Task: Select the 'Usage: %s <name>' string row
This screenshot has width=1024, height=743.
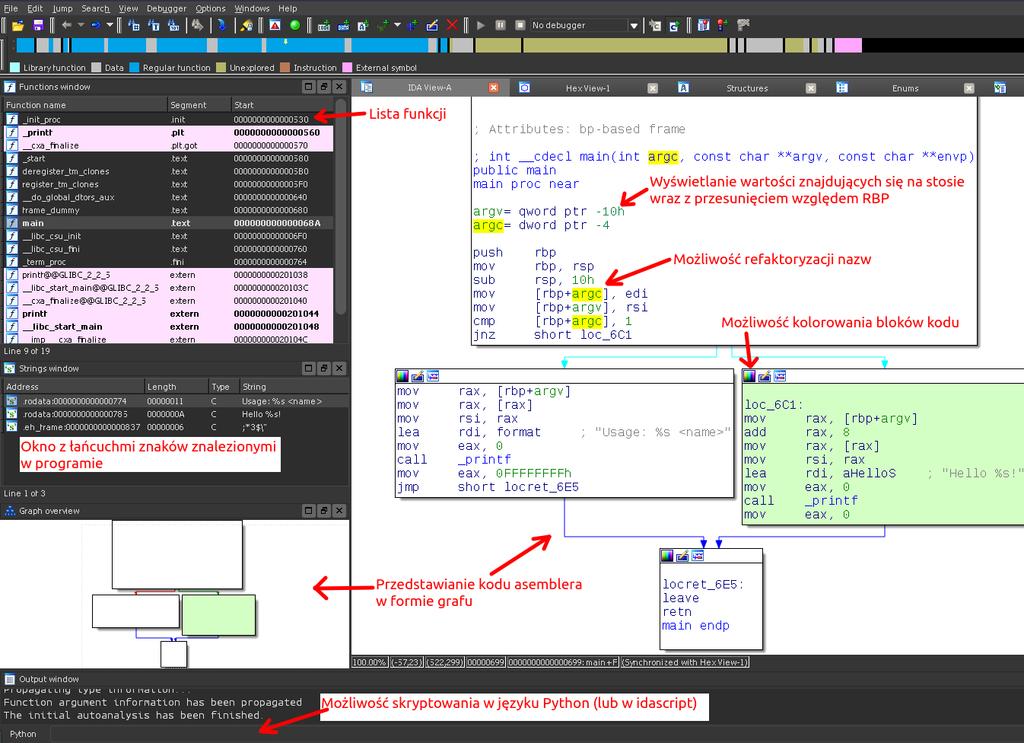Action: [175, 401]
